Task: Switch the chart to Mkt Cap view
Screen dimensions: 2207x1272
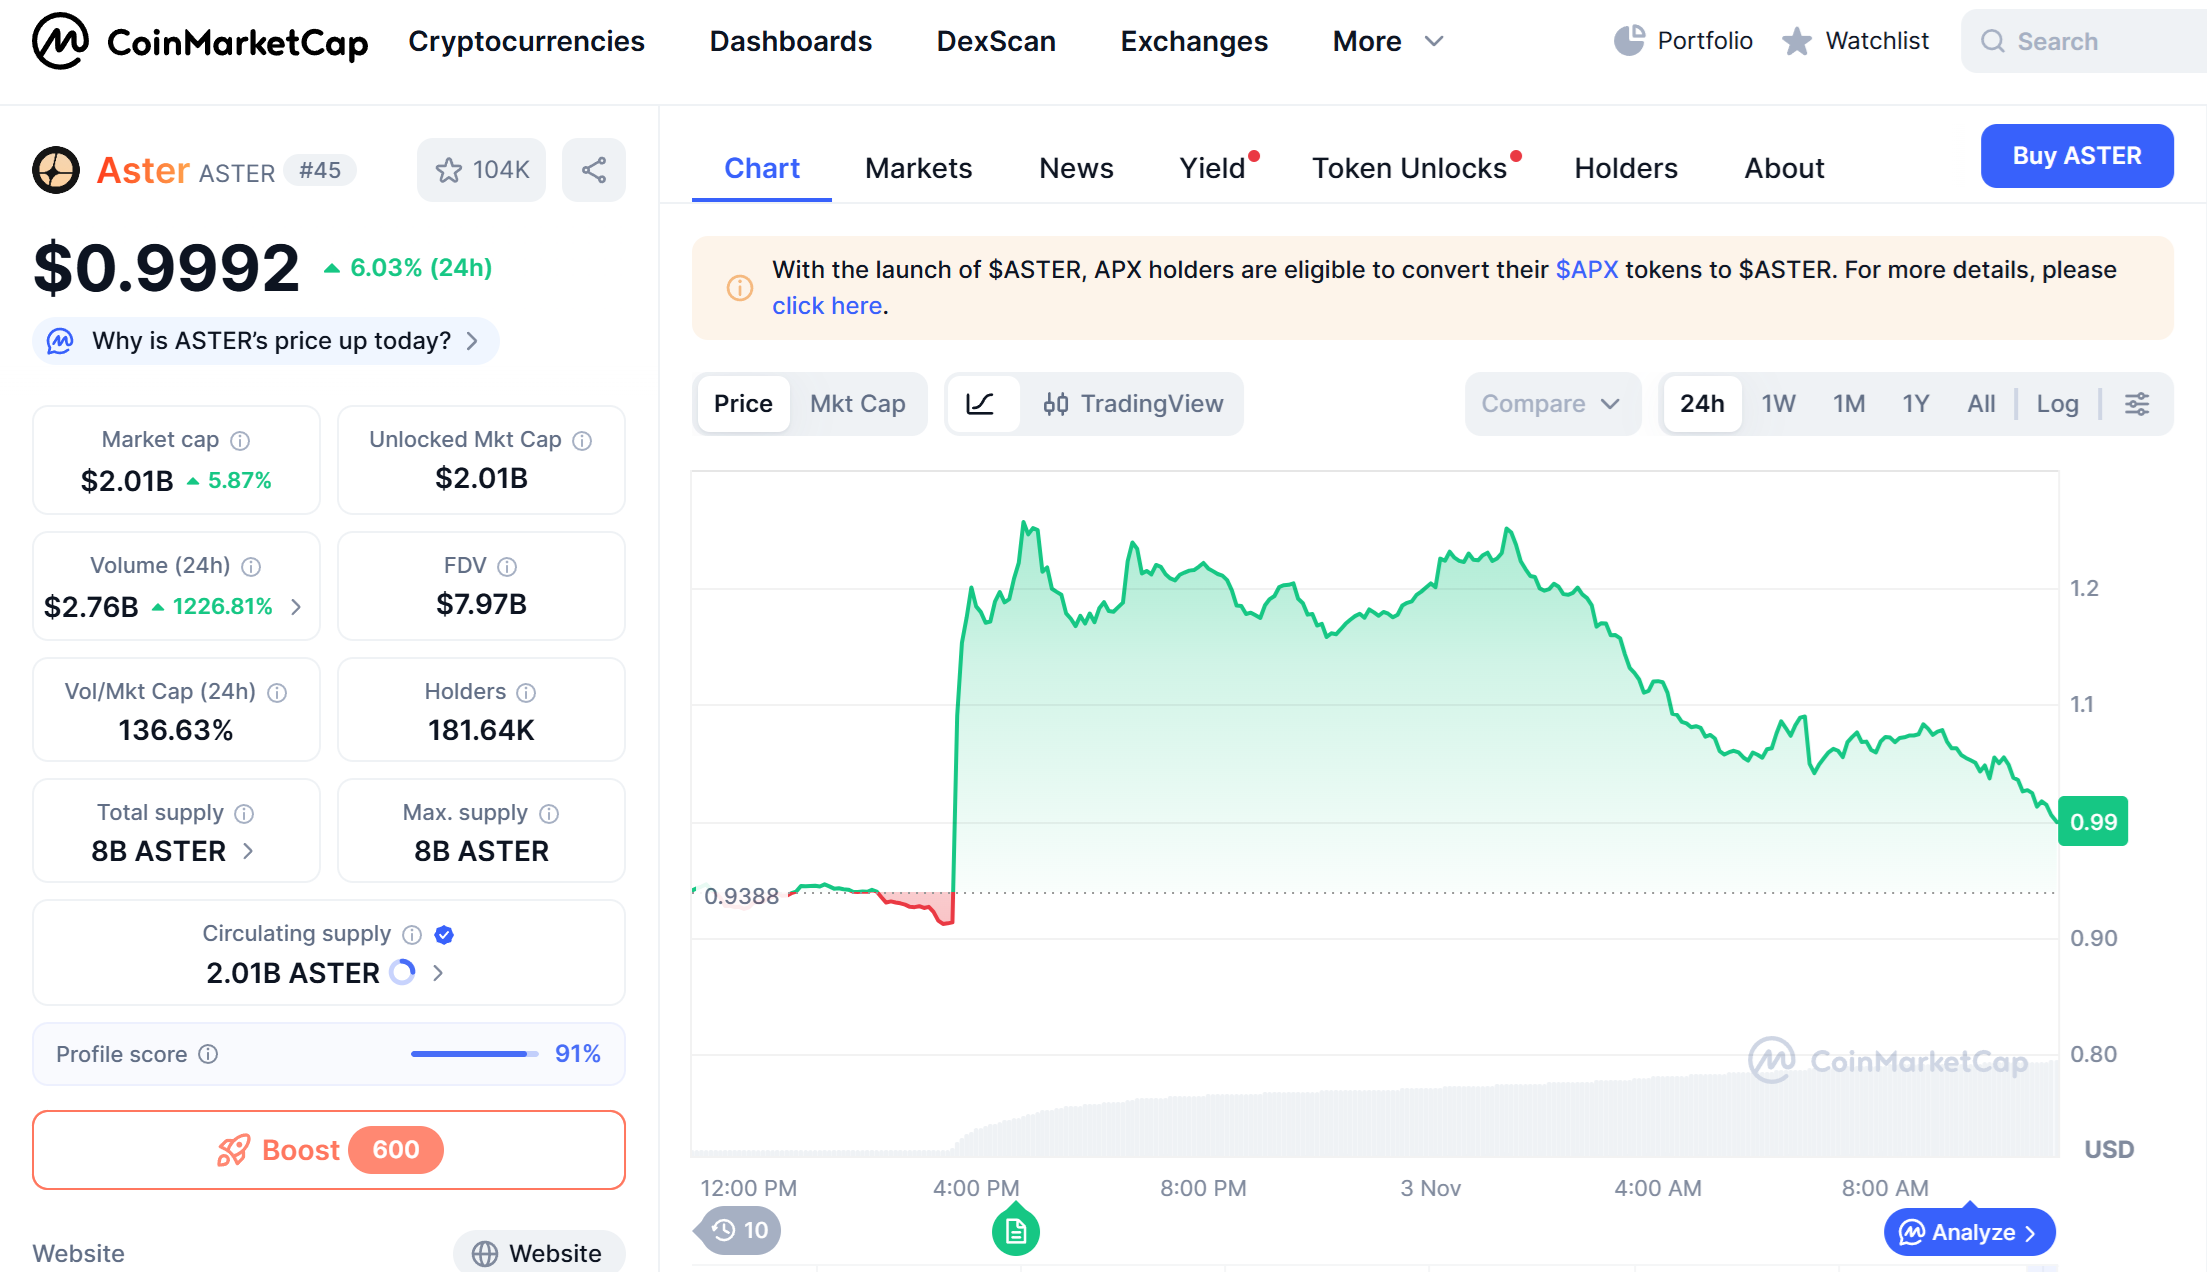Action: [x=857, y=404]
